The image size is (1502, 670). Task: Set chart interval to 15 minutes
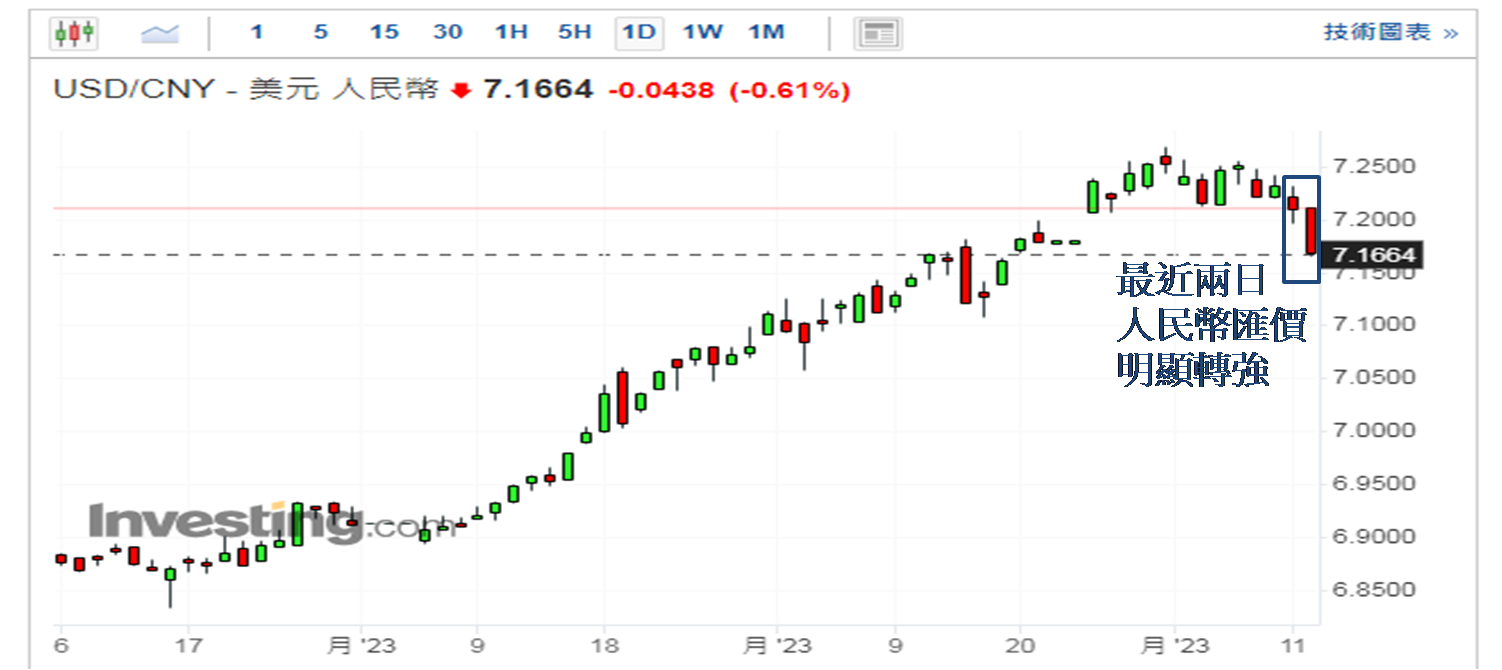tap(384, 32)
